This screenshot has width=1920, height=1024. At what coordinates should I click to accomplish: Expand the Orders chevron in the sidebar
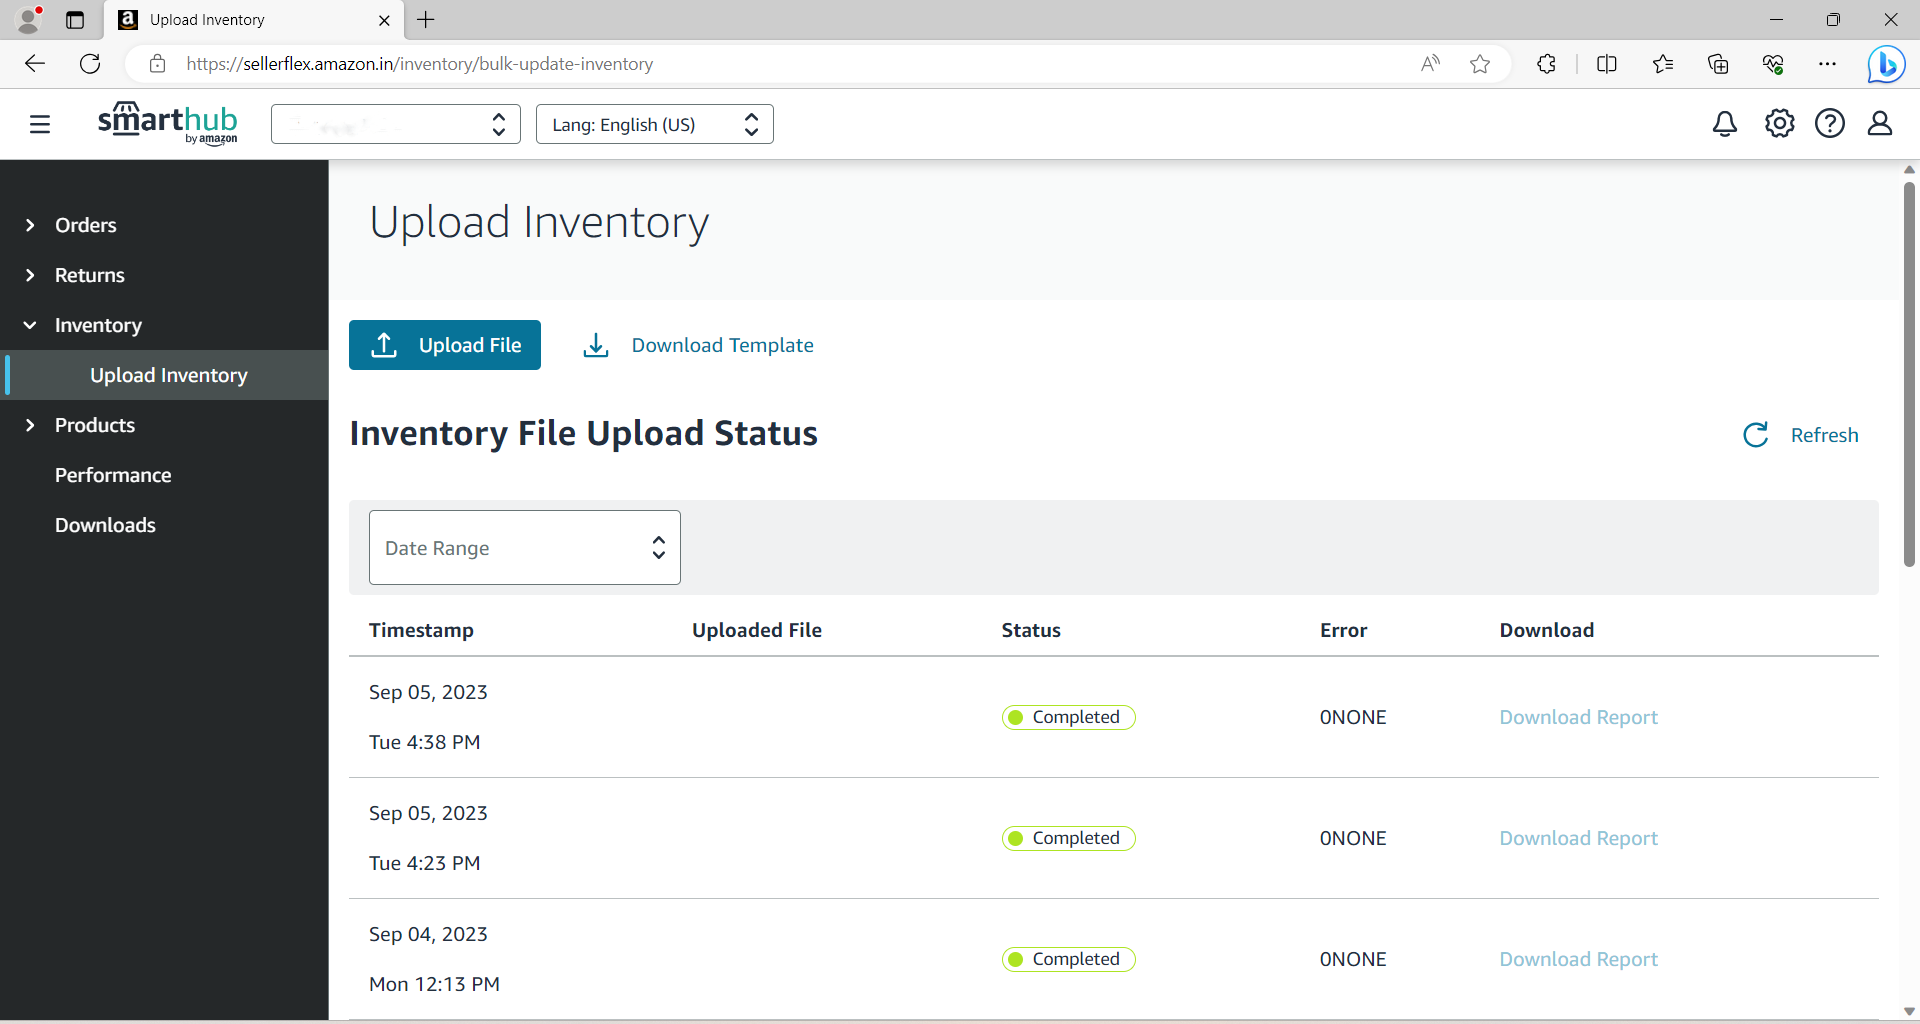[x=30, y=225]
